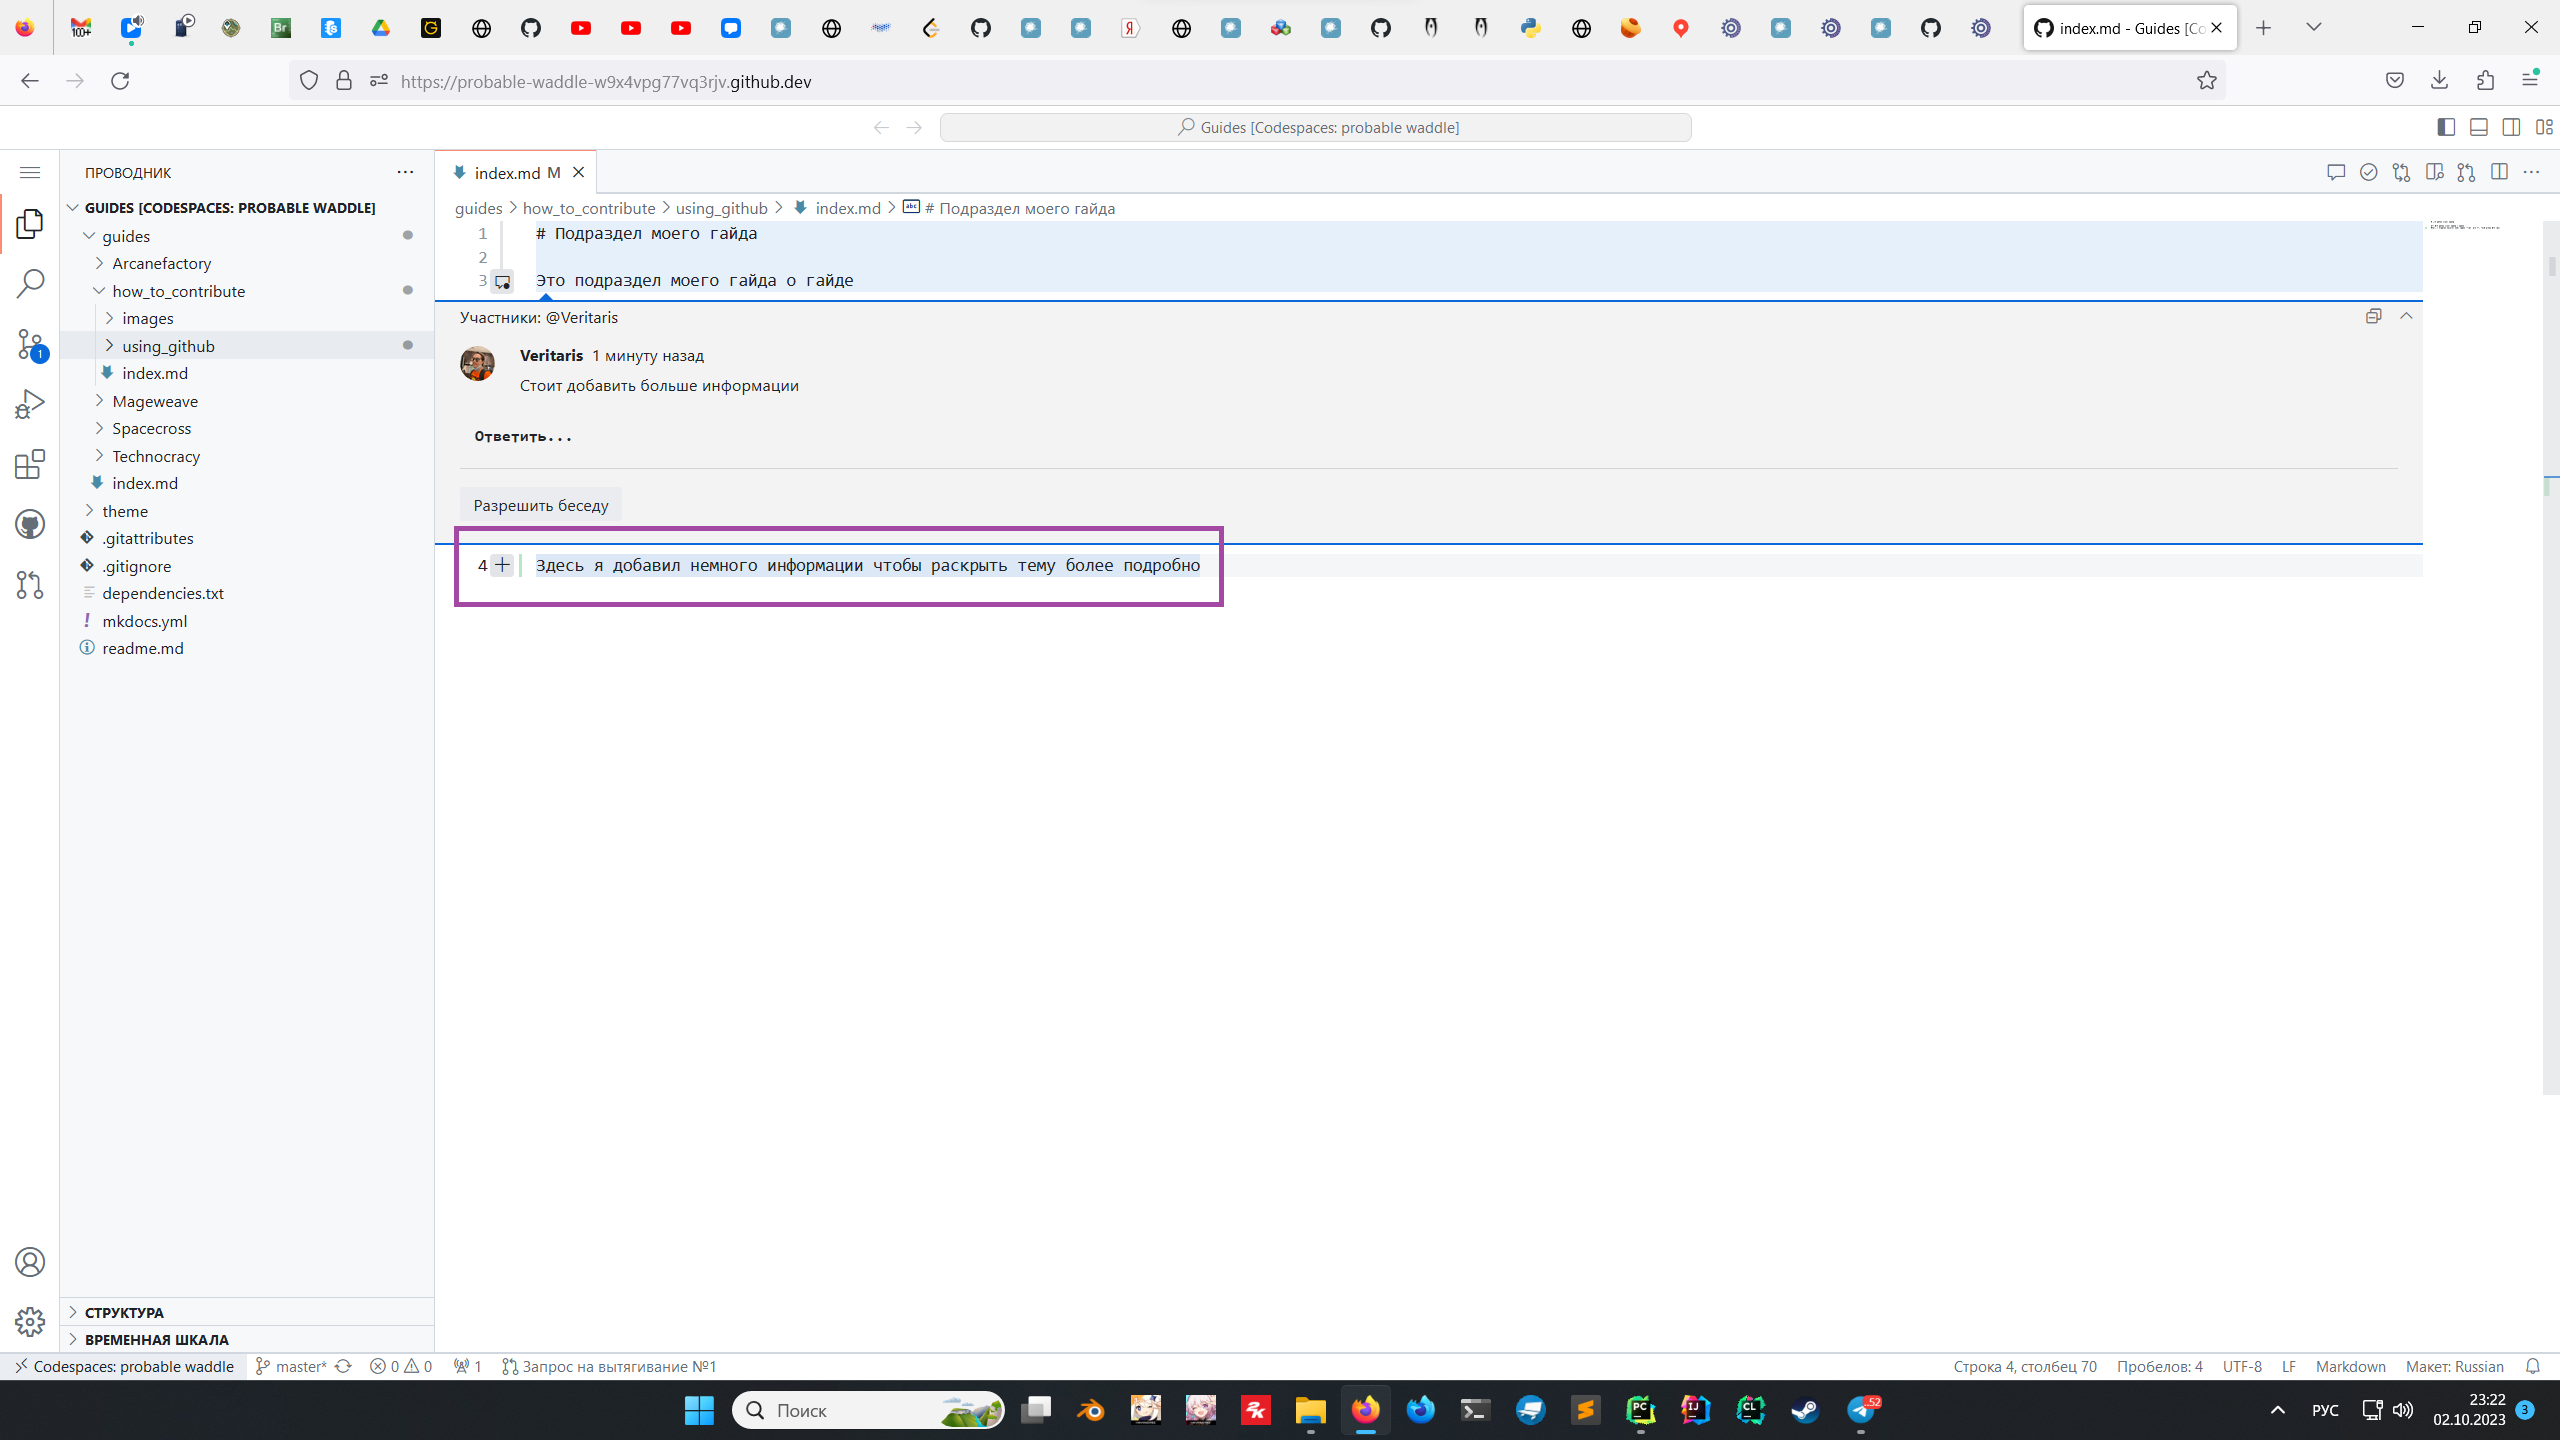This screenshot has width=2560, height=1440.
Task: Open Pull Requests view in activity bar
Action: [30, 584]
